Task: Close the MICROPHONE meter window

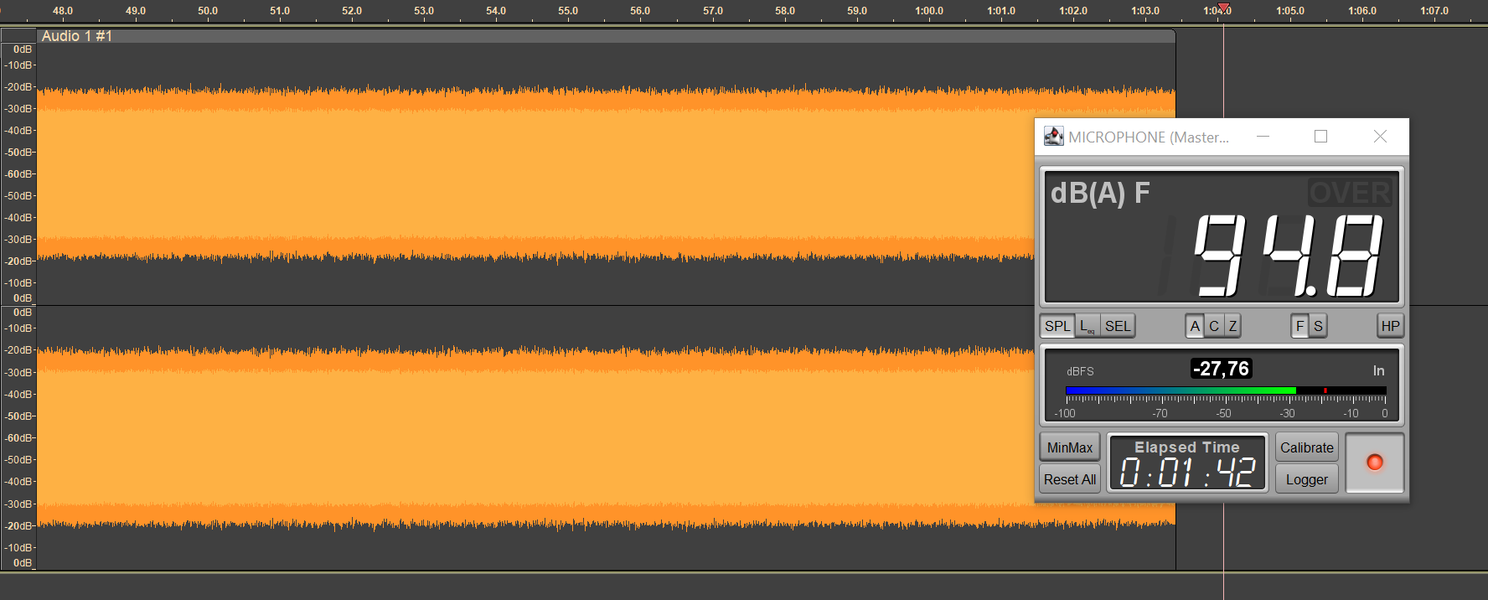Action: click(x=1380, y=137)
